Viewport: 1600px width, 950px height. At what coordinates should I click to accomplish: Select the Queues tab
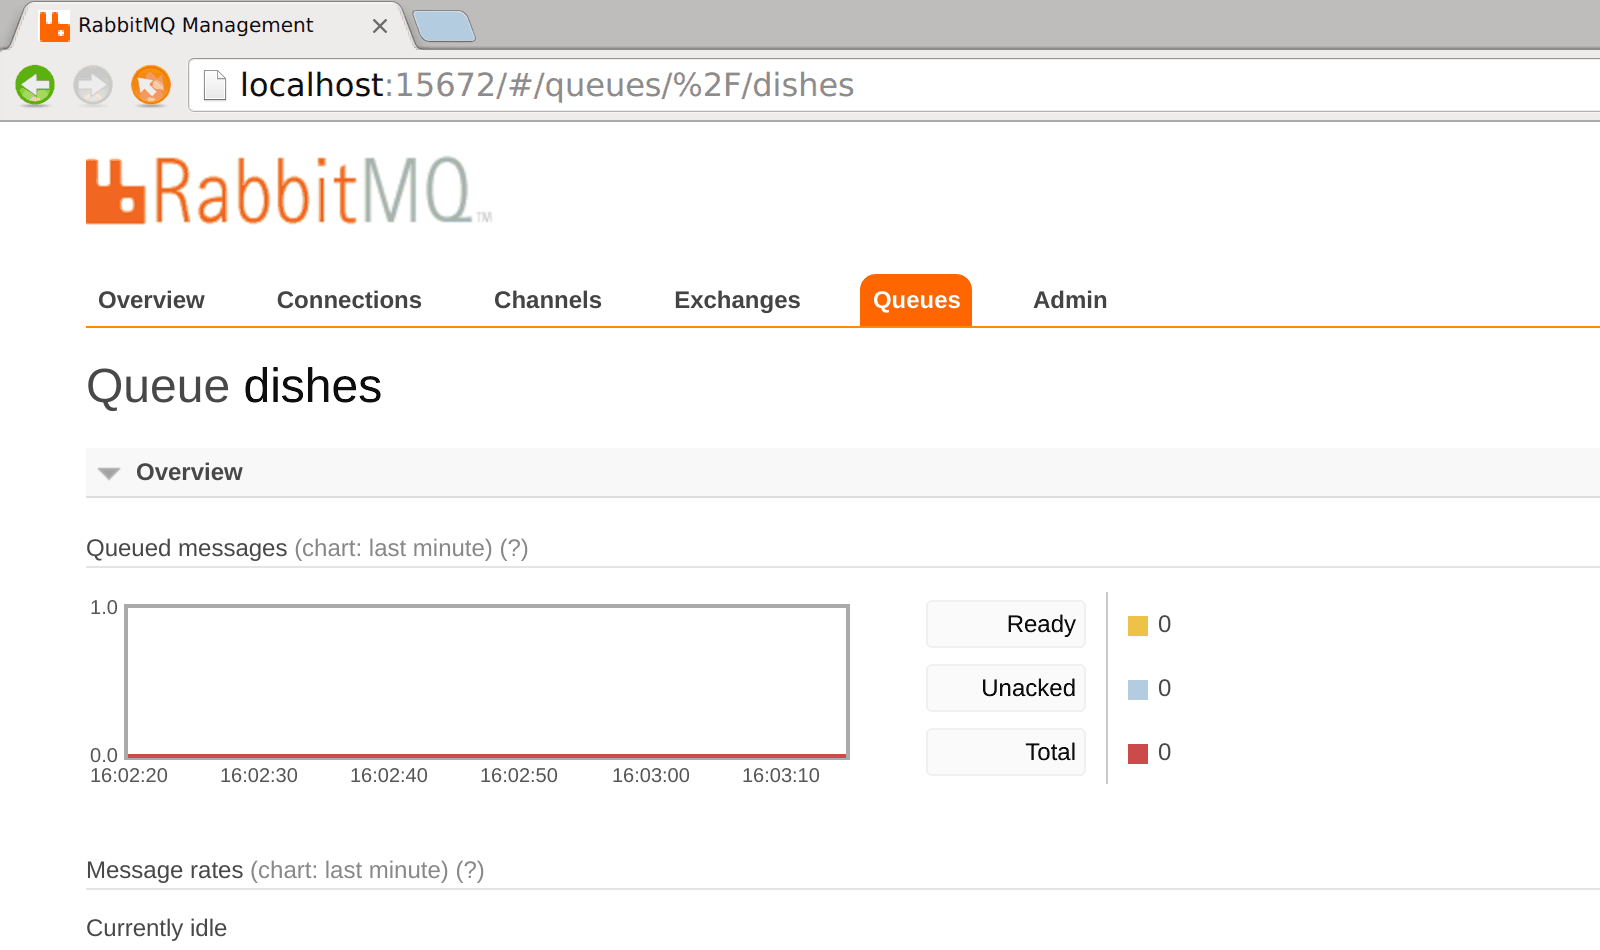tap(916, 300)
